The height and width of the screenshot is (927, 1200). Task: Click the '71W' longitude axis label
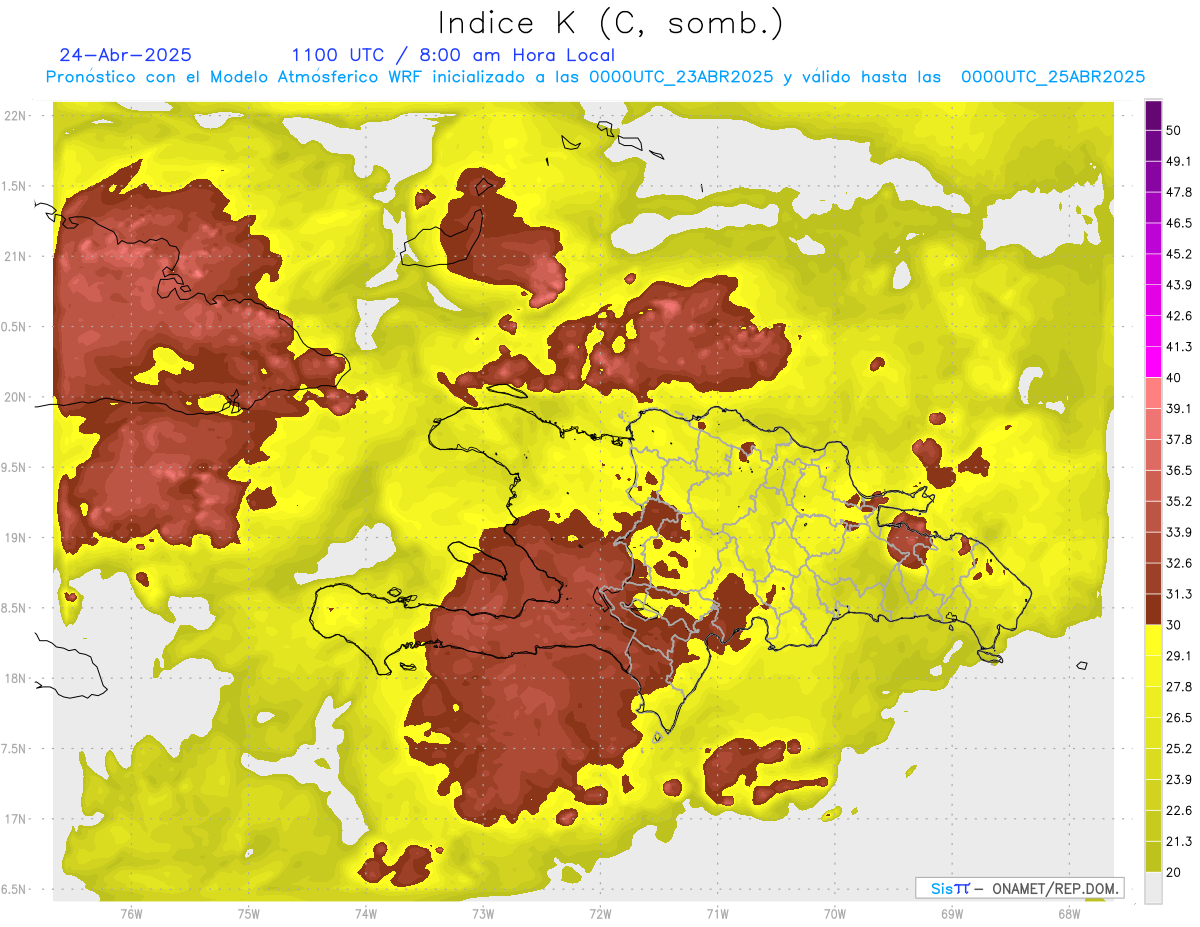tap(717, 914)
